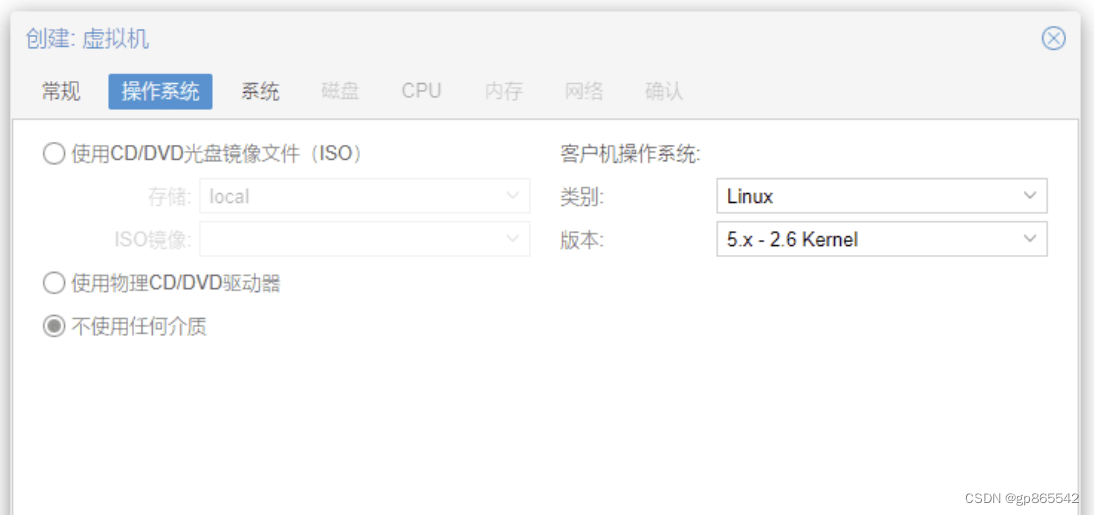Click the empty ISO镜像 input field
The image size is (1094, 515).
click(350, 239)
